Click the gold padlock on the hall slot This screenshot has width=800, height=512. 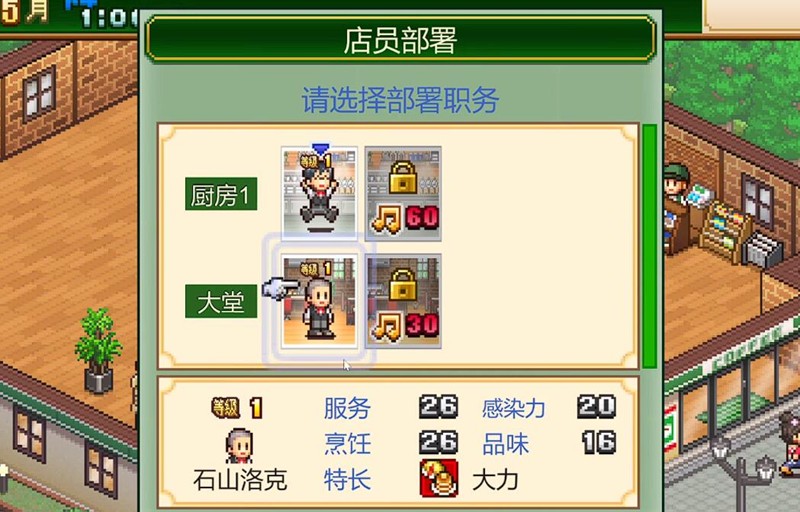point(403,285)
